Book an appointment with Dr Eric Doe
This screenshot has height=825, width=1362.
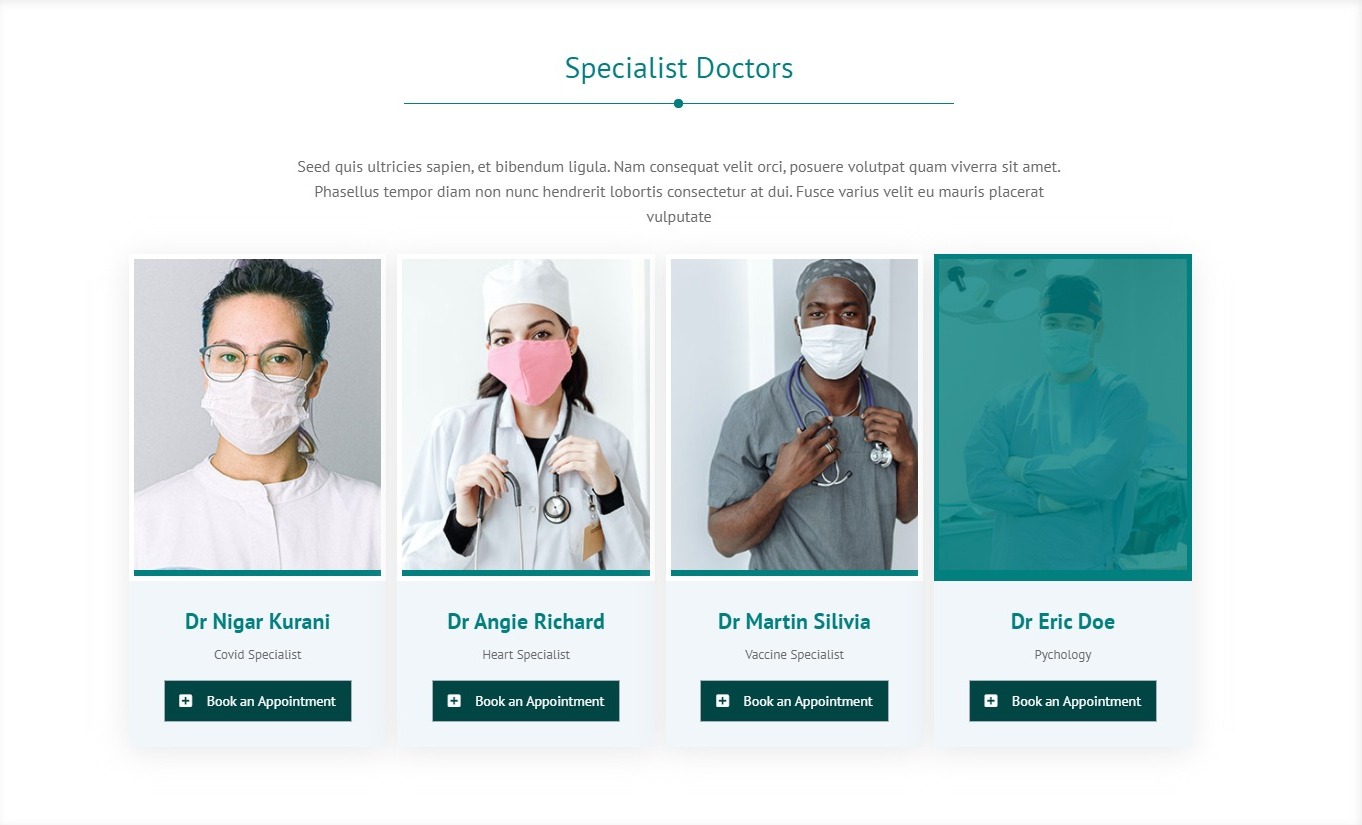[x=1063, y=701]
